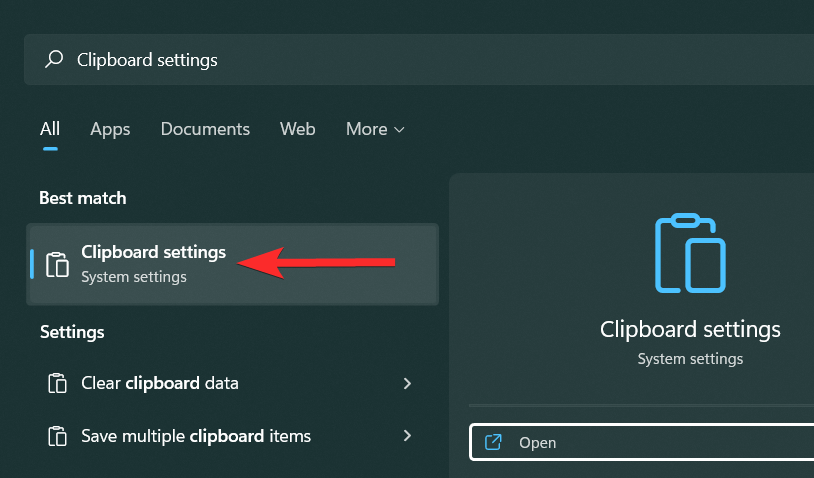Viewport: 814px width, 478px height.
Task: Click the search box containing 'Clipboard settings'
Action: 400,60
